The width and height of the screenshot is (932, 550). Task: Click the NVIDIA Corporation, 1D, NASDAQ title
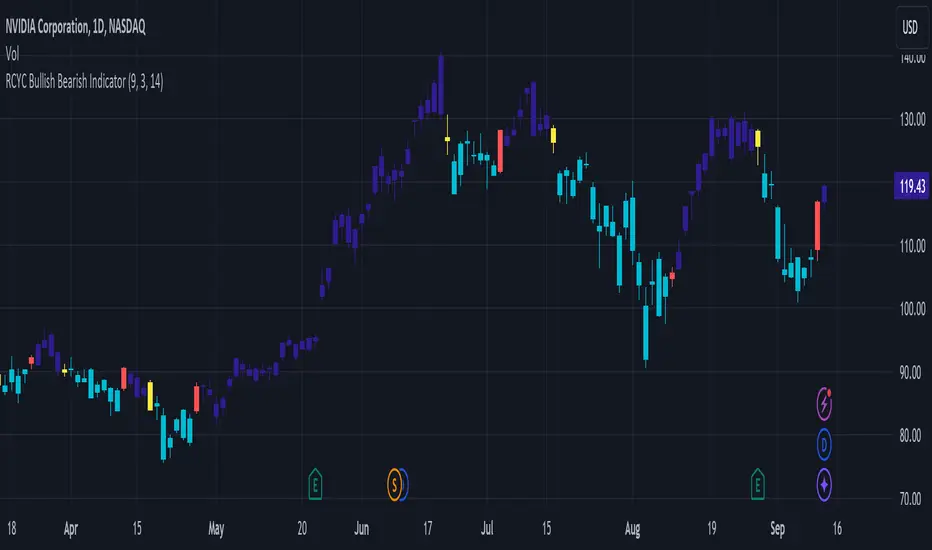pyautogui.click(x=75, y=26)
